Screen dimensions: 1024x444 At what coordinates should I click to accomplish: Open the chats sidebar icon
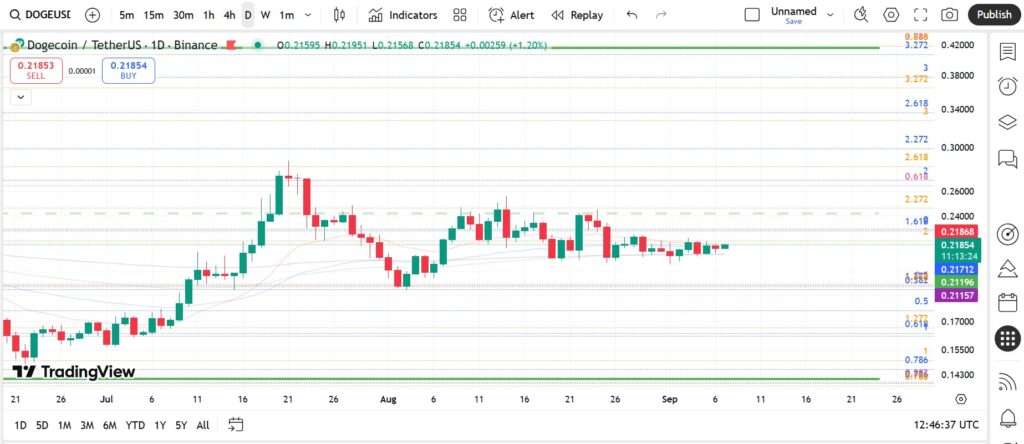coord(1008,158)
